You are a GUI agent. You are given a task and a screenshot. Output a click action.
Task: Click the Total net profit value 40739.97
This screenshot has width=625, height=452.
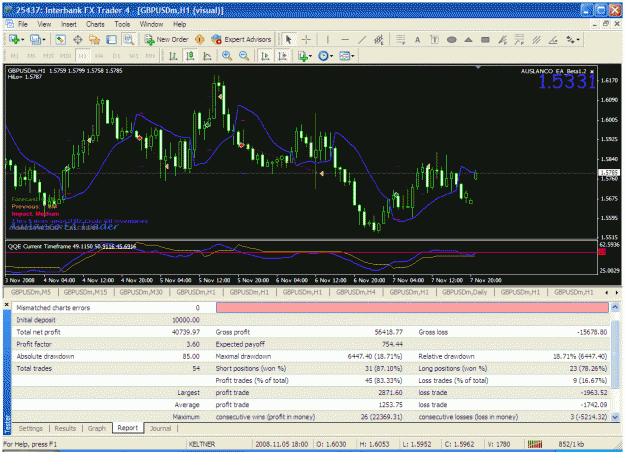186,332
